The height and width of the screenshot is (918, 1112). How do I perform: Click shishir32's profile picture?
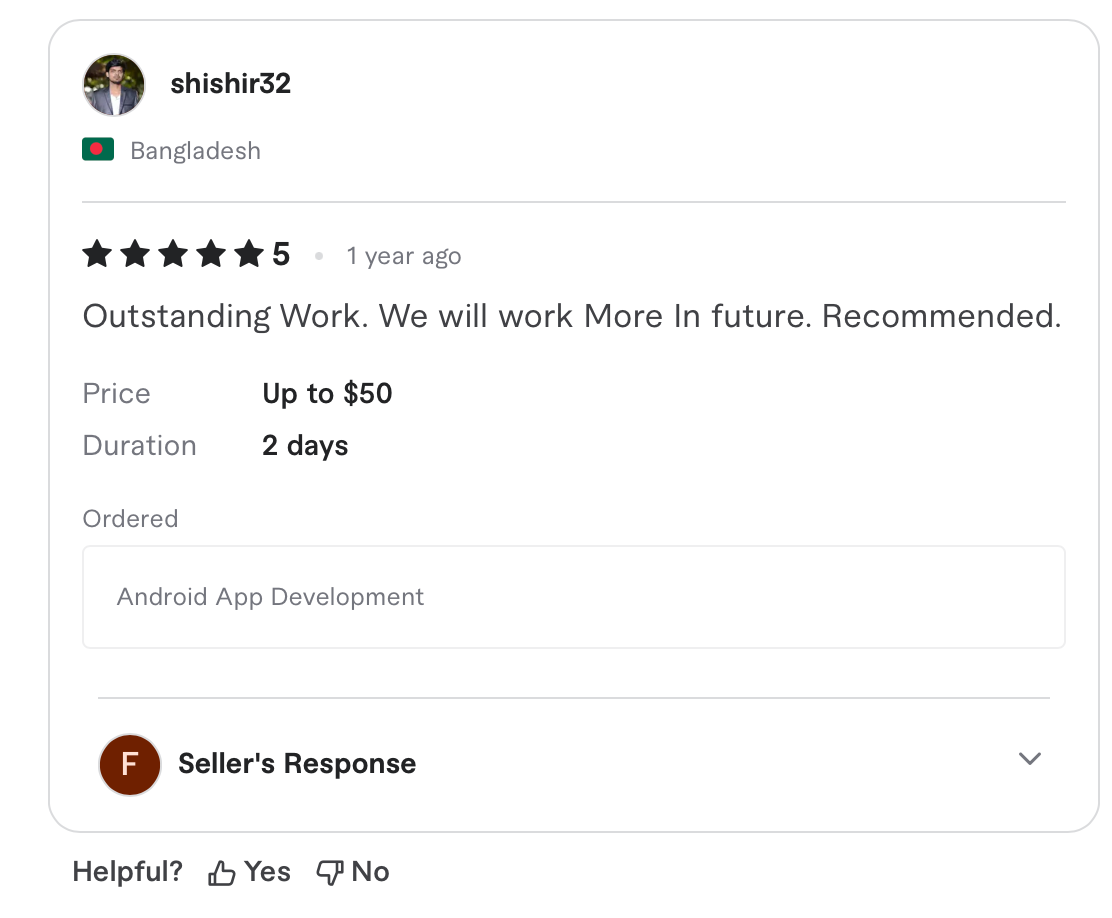pos(113,84)
